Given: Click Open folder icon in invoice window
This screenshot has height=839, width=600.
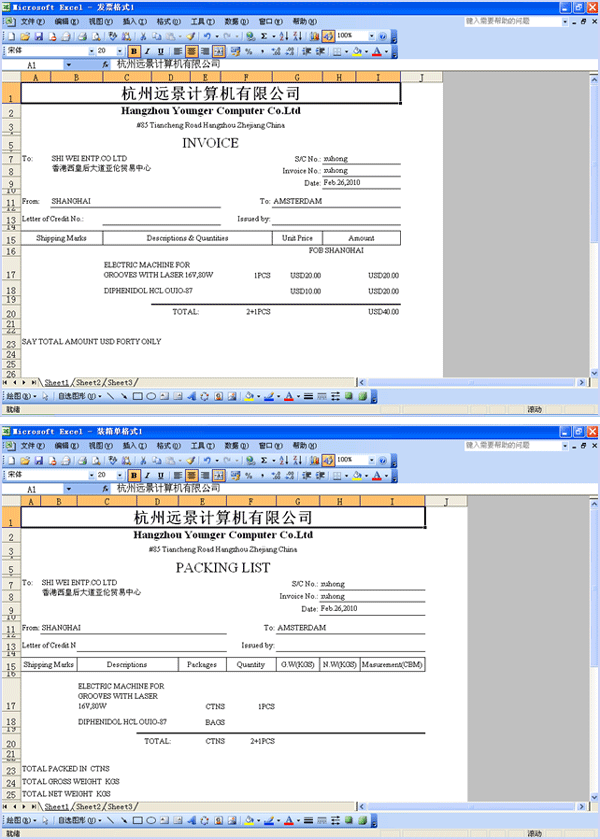Looking at the screenshot, I should [25, 36].
